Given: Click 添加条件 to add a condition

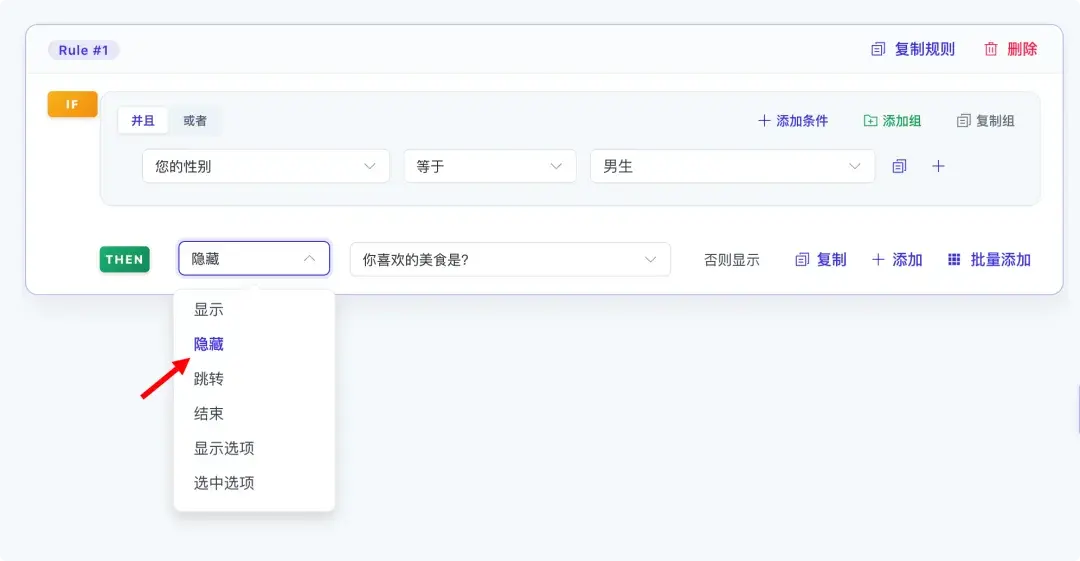Looking at the screenshot, I should pos(793,121).
